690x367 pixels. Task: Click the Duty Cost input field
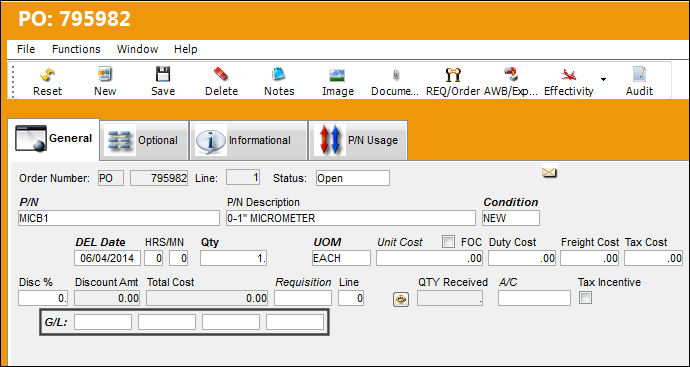pyautogui.click(x=522, y=258)
